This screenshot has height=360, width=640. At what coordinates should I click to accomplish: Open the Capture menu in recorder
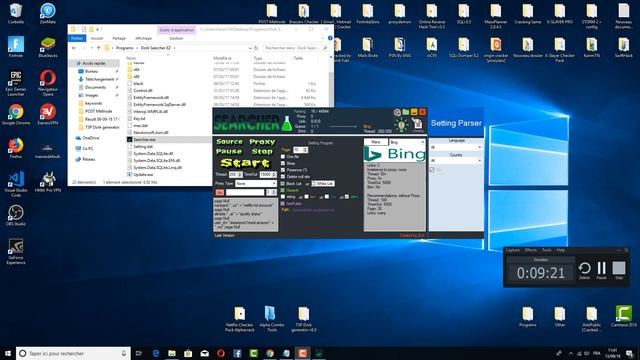click(x=513, y=250)
